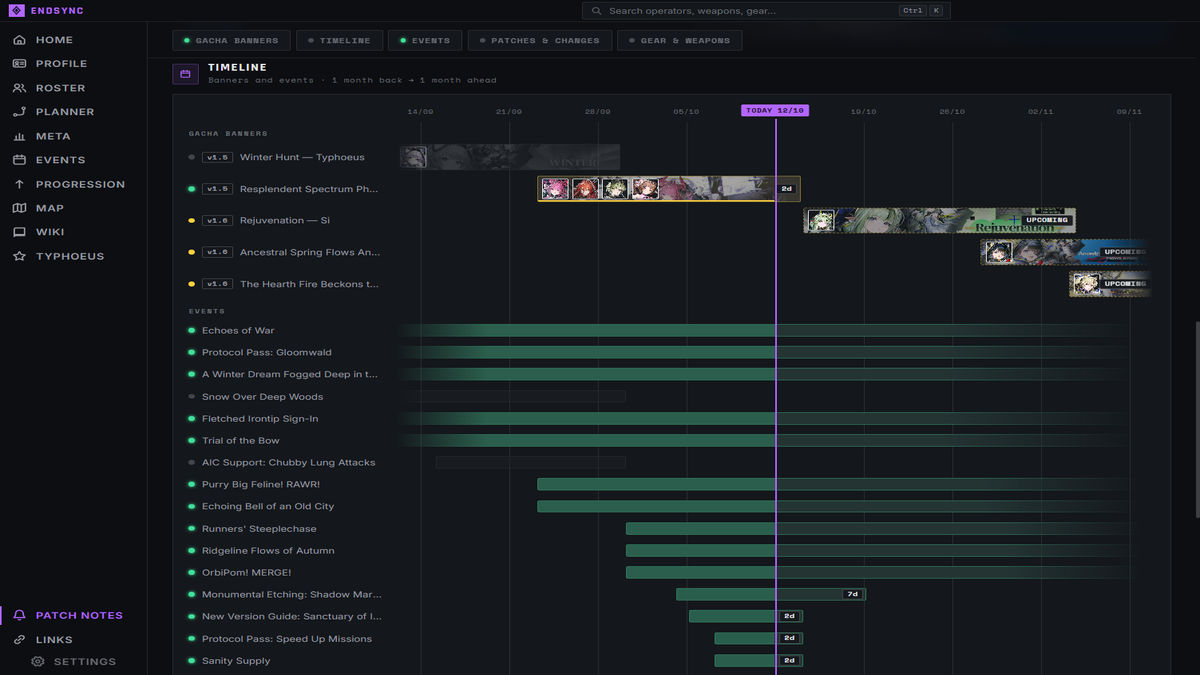Toggle the Timeline filter chip
1200x675 pixels.
pos(339,41)
